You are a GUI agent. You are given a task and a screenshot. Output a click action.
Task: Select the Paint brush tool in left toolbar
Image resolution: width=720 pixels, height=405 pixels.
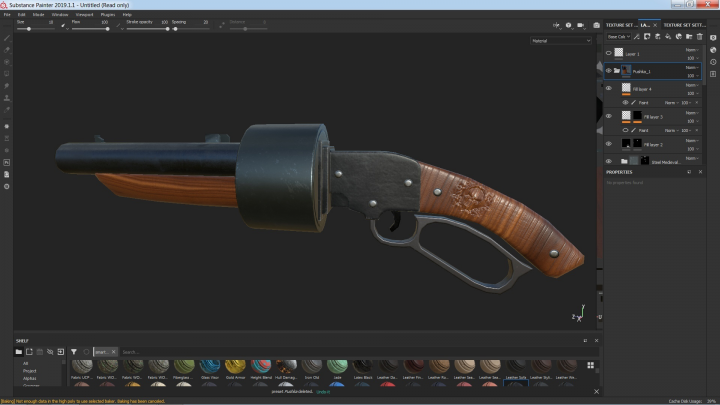point(7,38)
